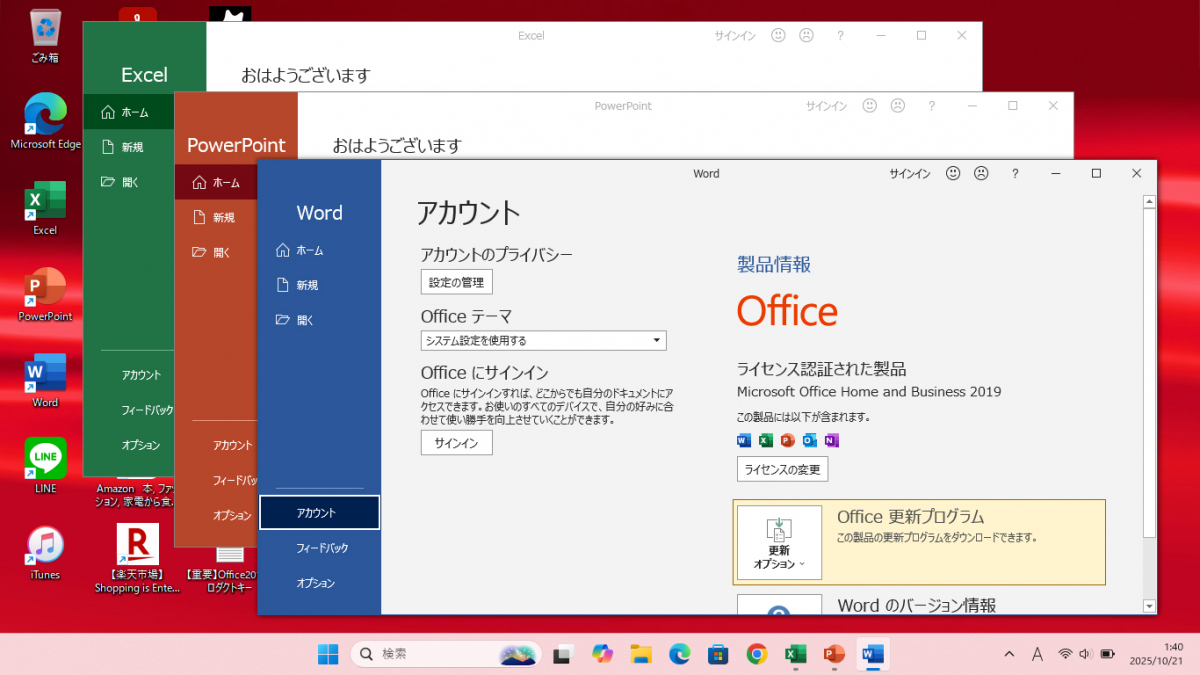
Task: Open the Update Options dropdown button
Action: pyautogui.click(x=779, y=542)
